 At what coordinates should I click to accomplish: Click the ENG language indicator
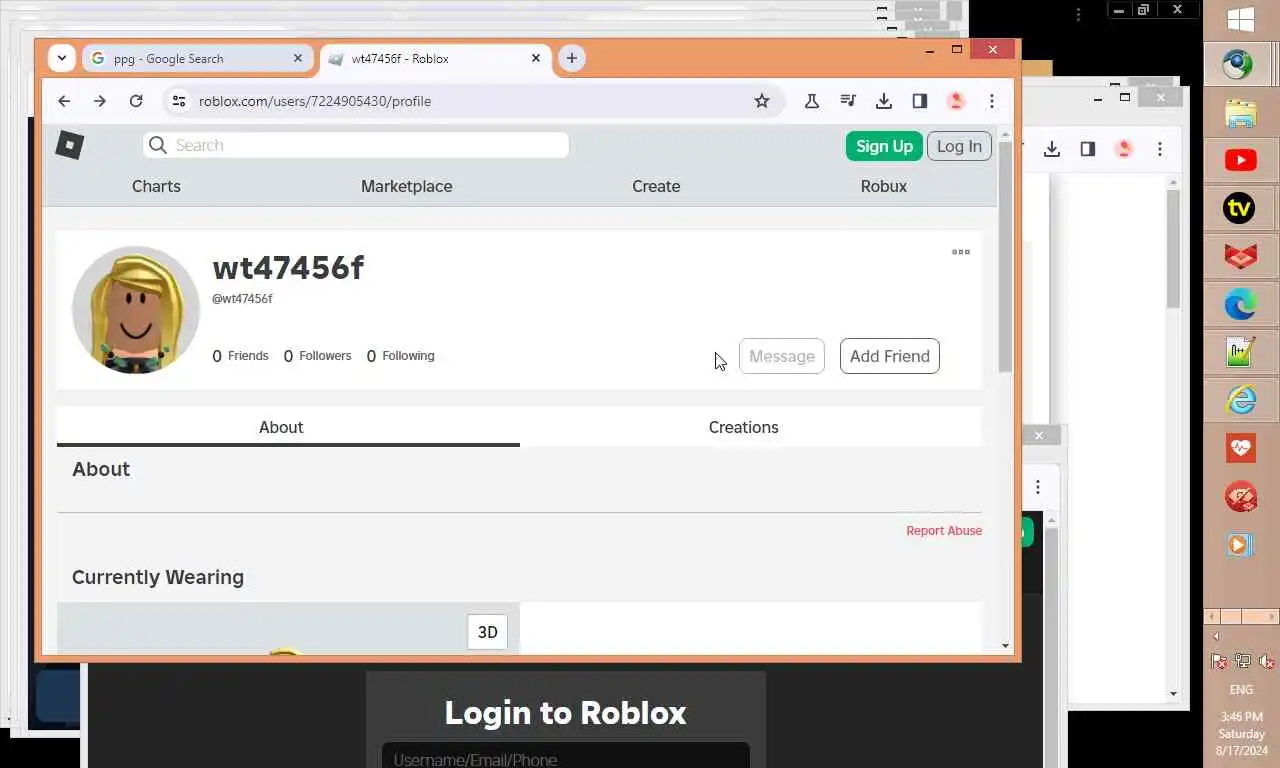click(x=1241, y=690)
